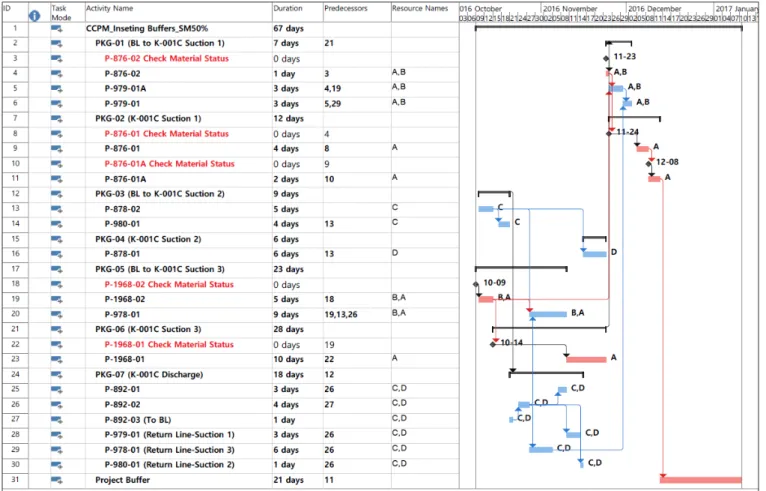Image resolution: width=766 pixels, height=491 pixels.
Task: Select the 11-23 milestone diamond in Gantt chart
Action: click(x=606, y=59)
